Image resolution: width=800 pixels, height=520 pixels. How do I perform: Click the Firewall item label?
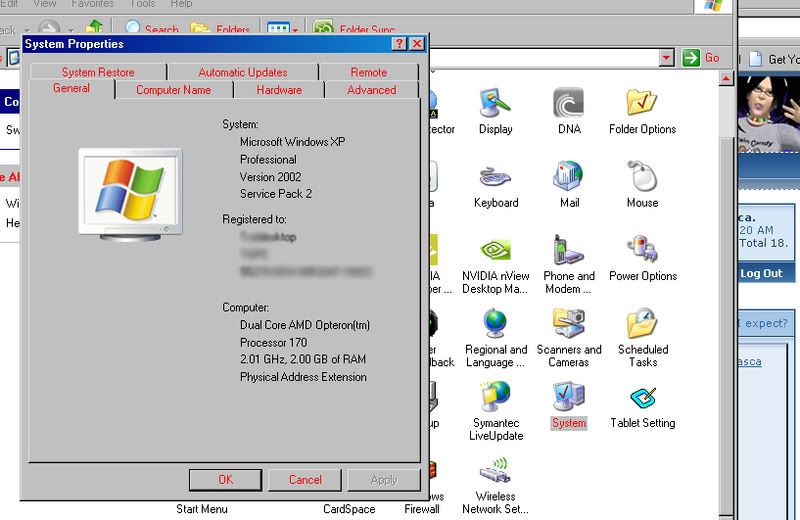tap(421, 509)
